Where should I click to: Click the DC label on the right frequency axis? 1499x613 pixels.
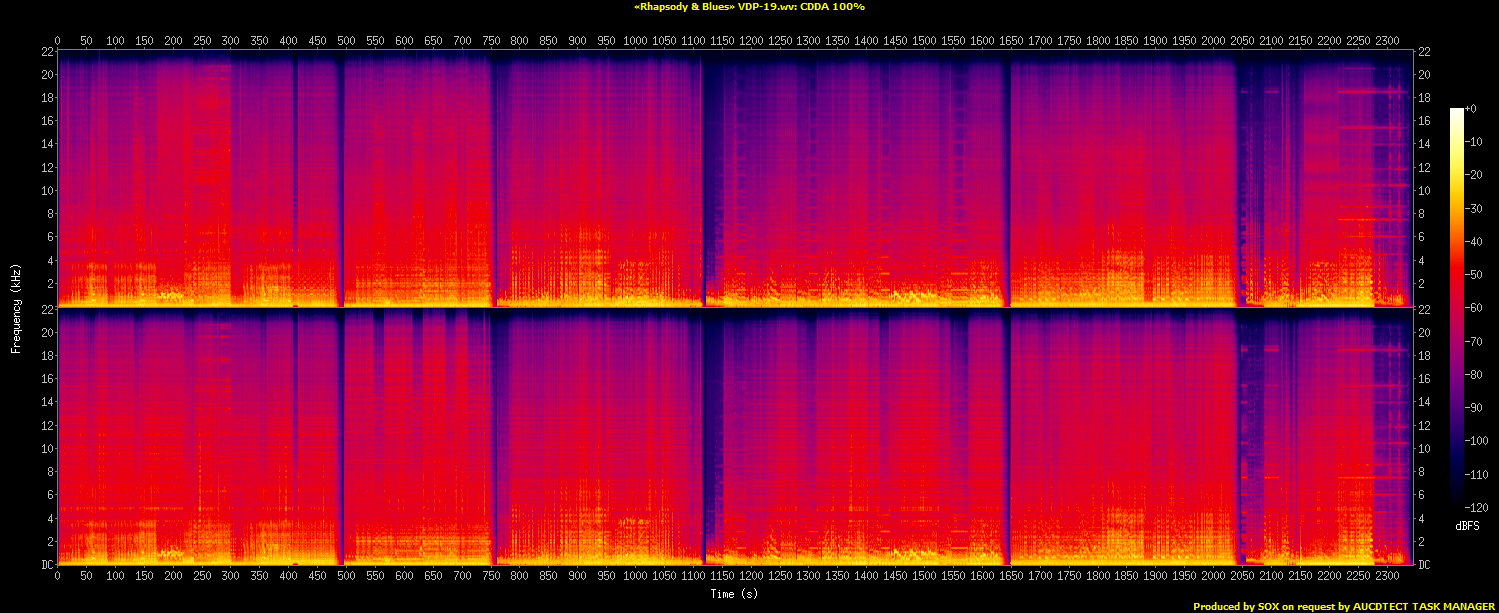[x=1424, y=565]
